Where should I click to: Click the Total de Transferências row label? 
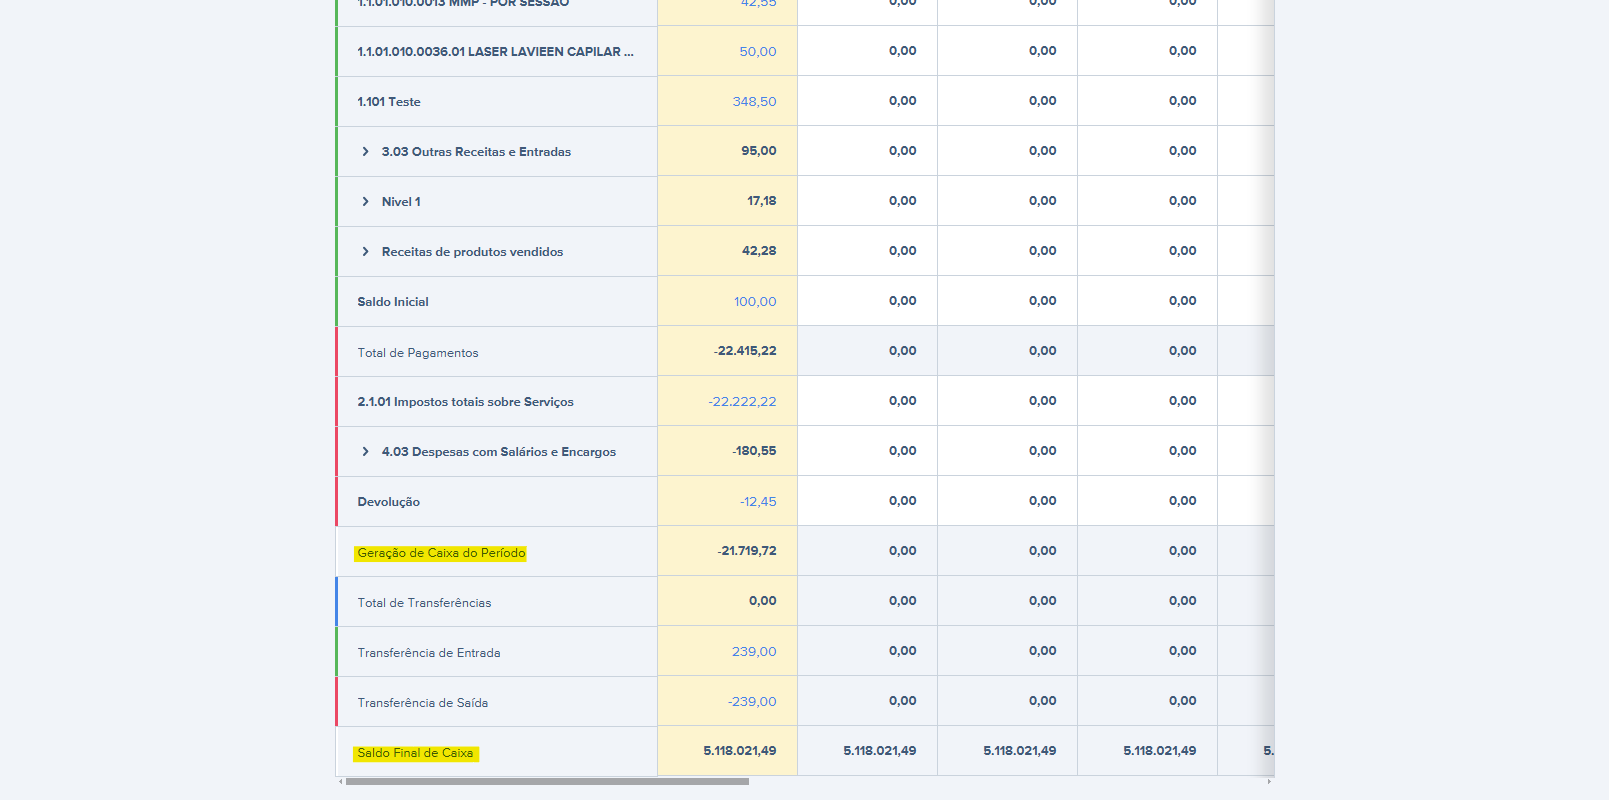point(424,603)
